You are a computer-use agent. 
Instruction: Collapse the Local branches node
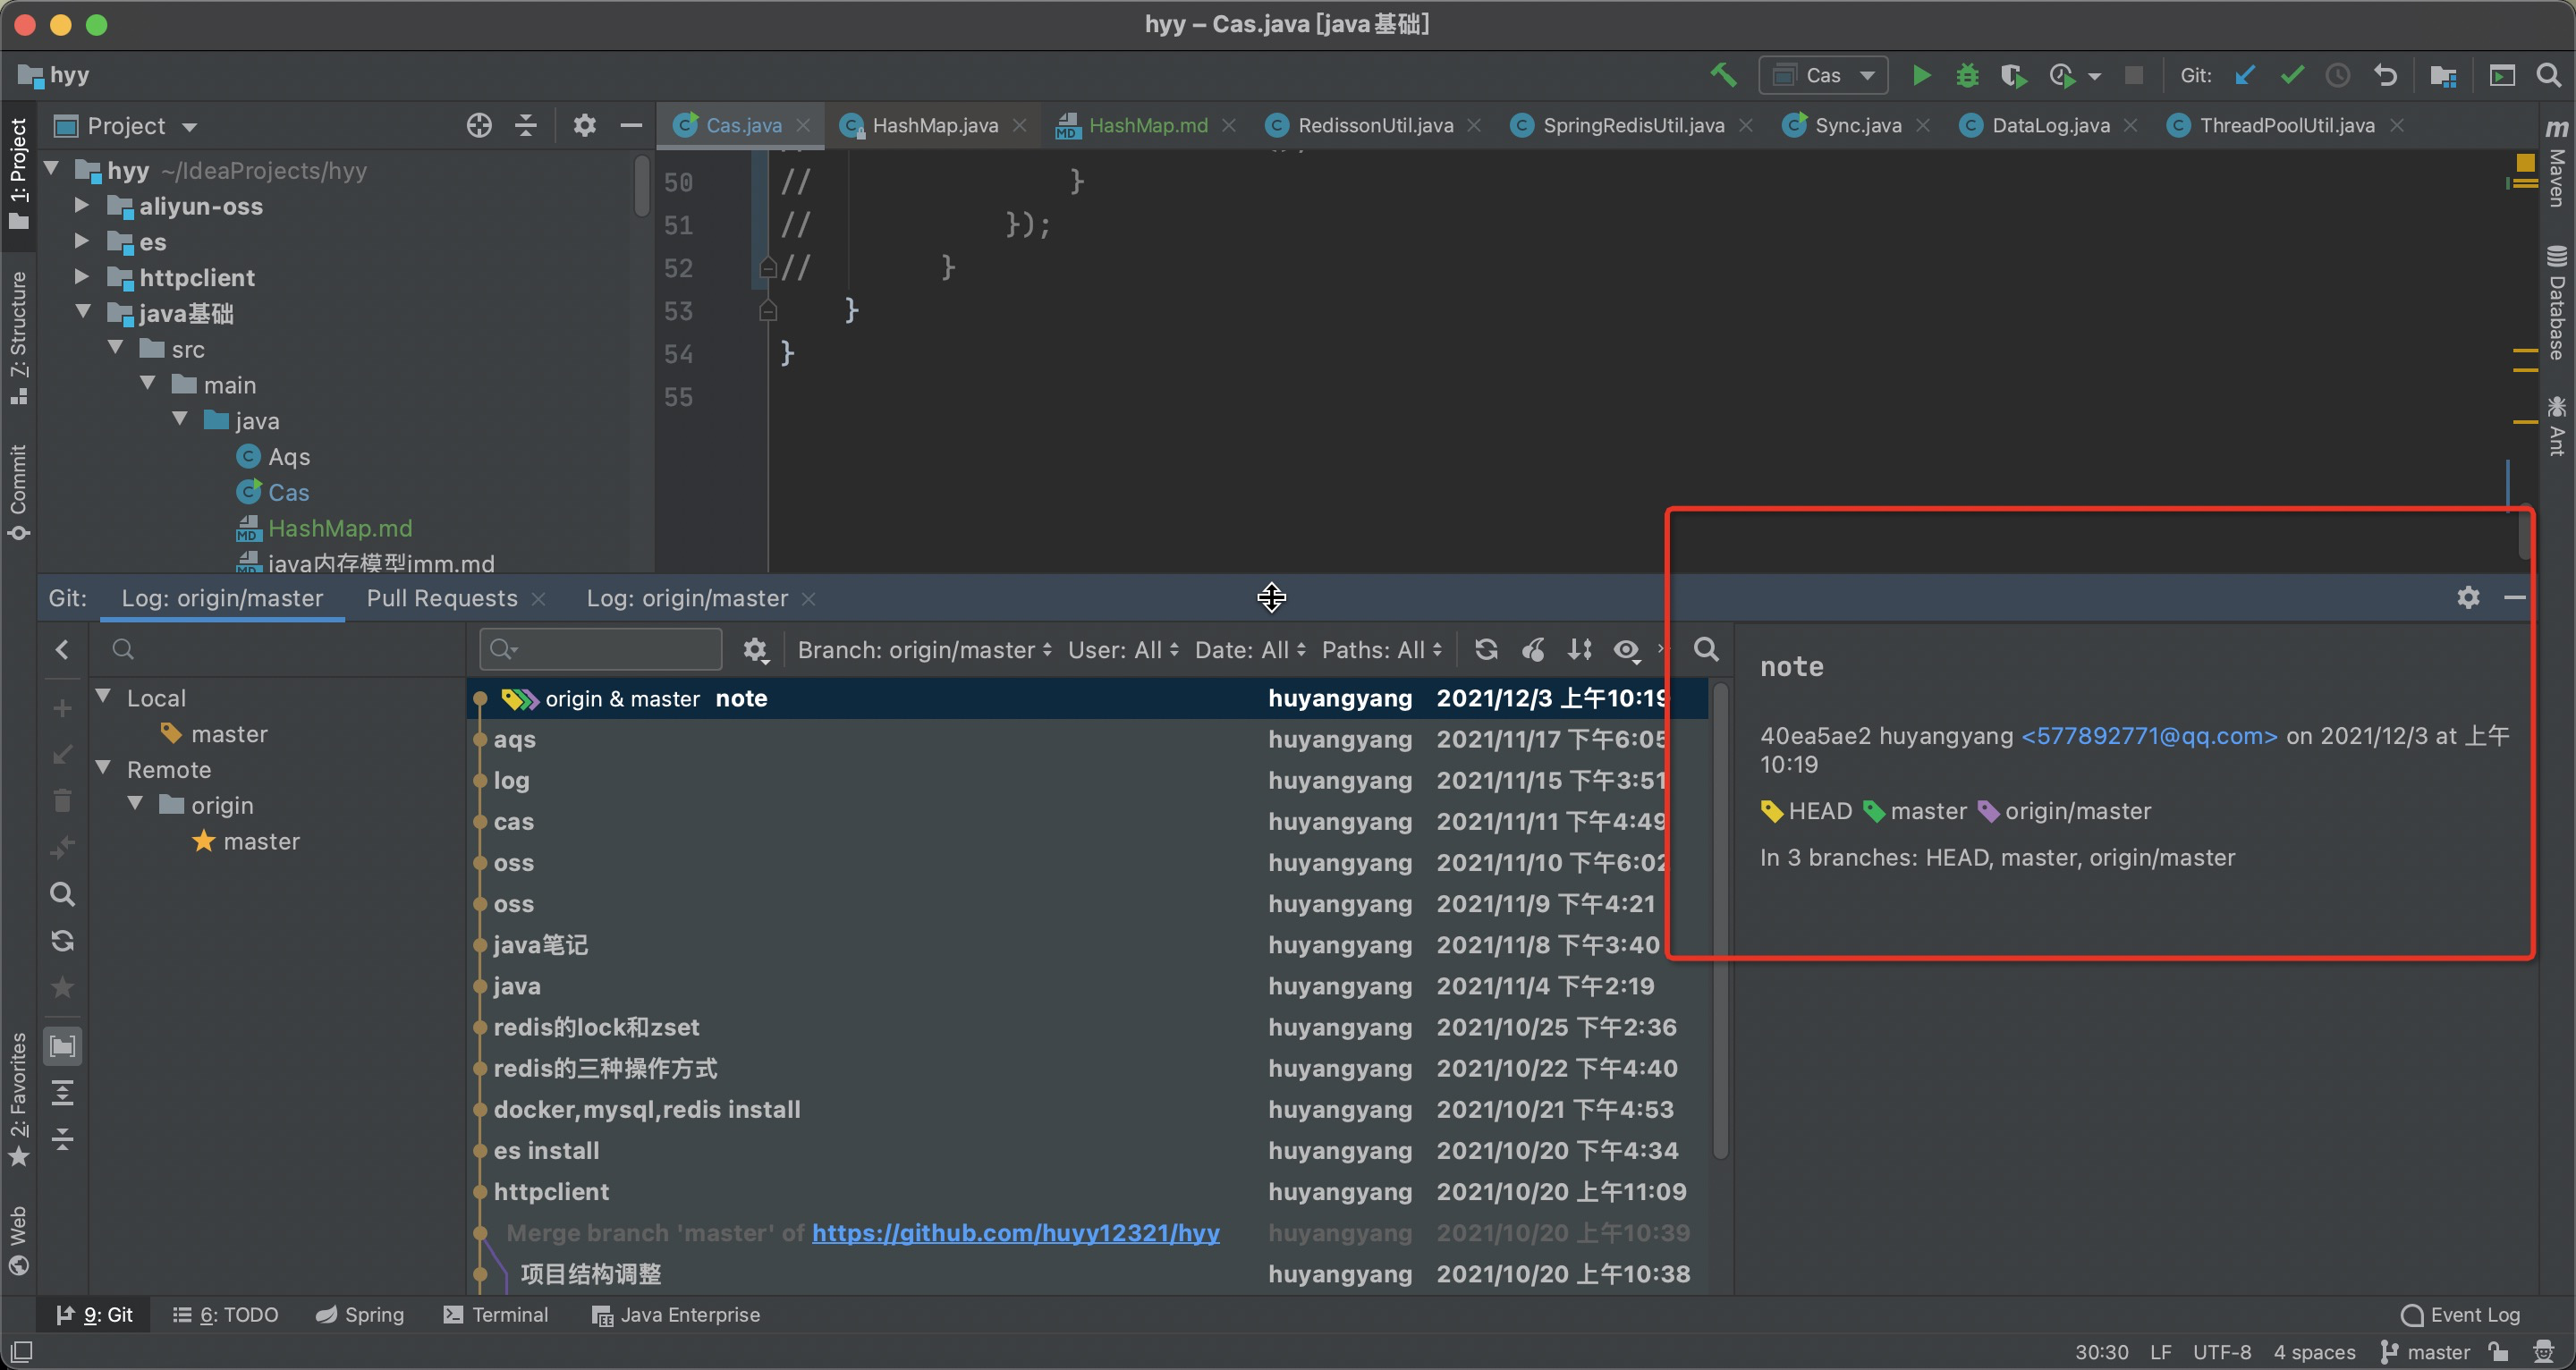point(103,697)
